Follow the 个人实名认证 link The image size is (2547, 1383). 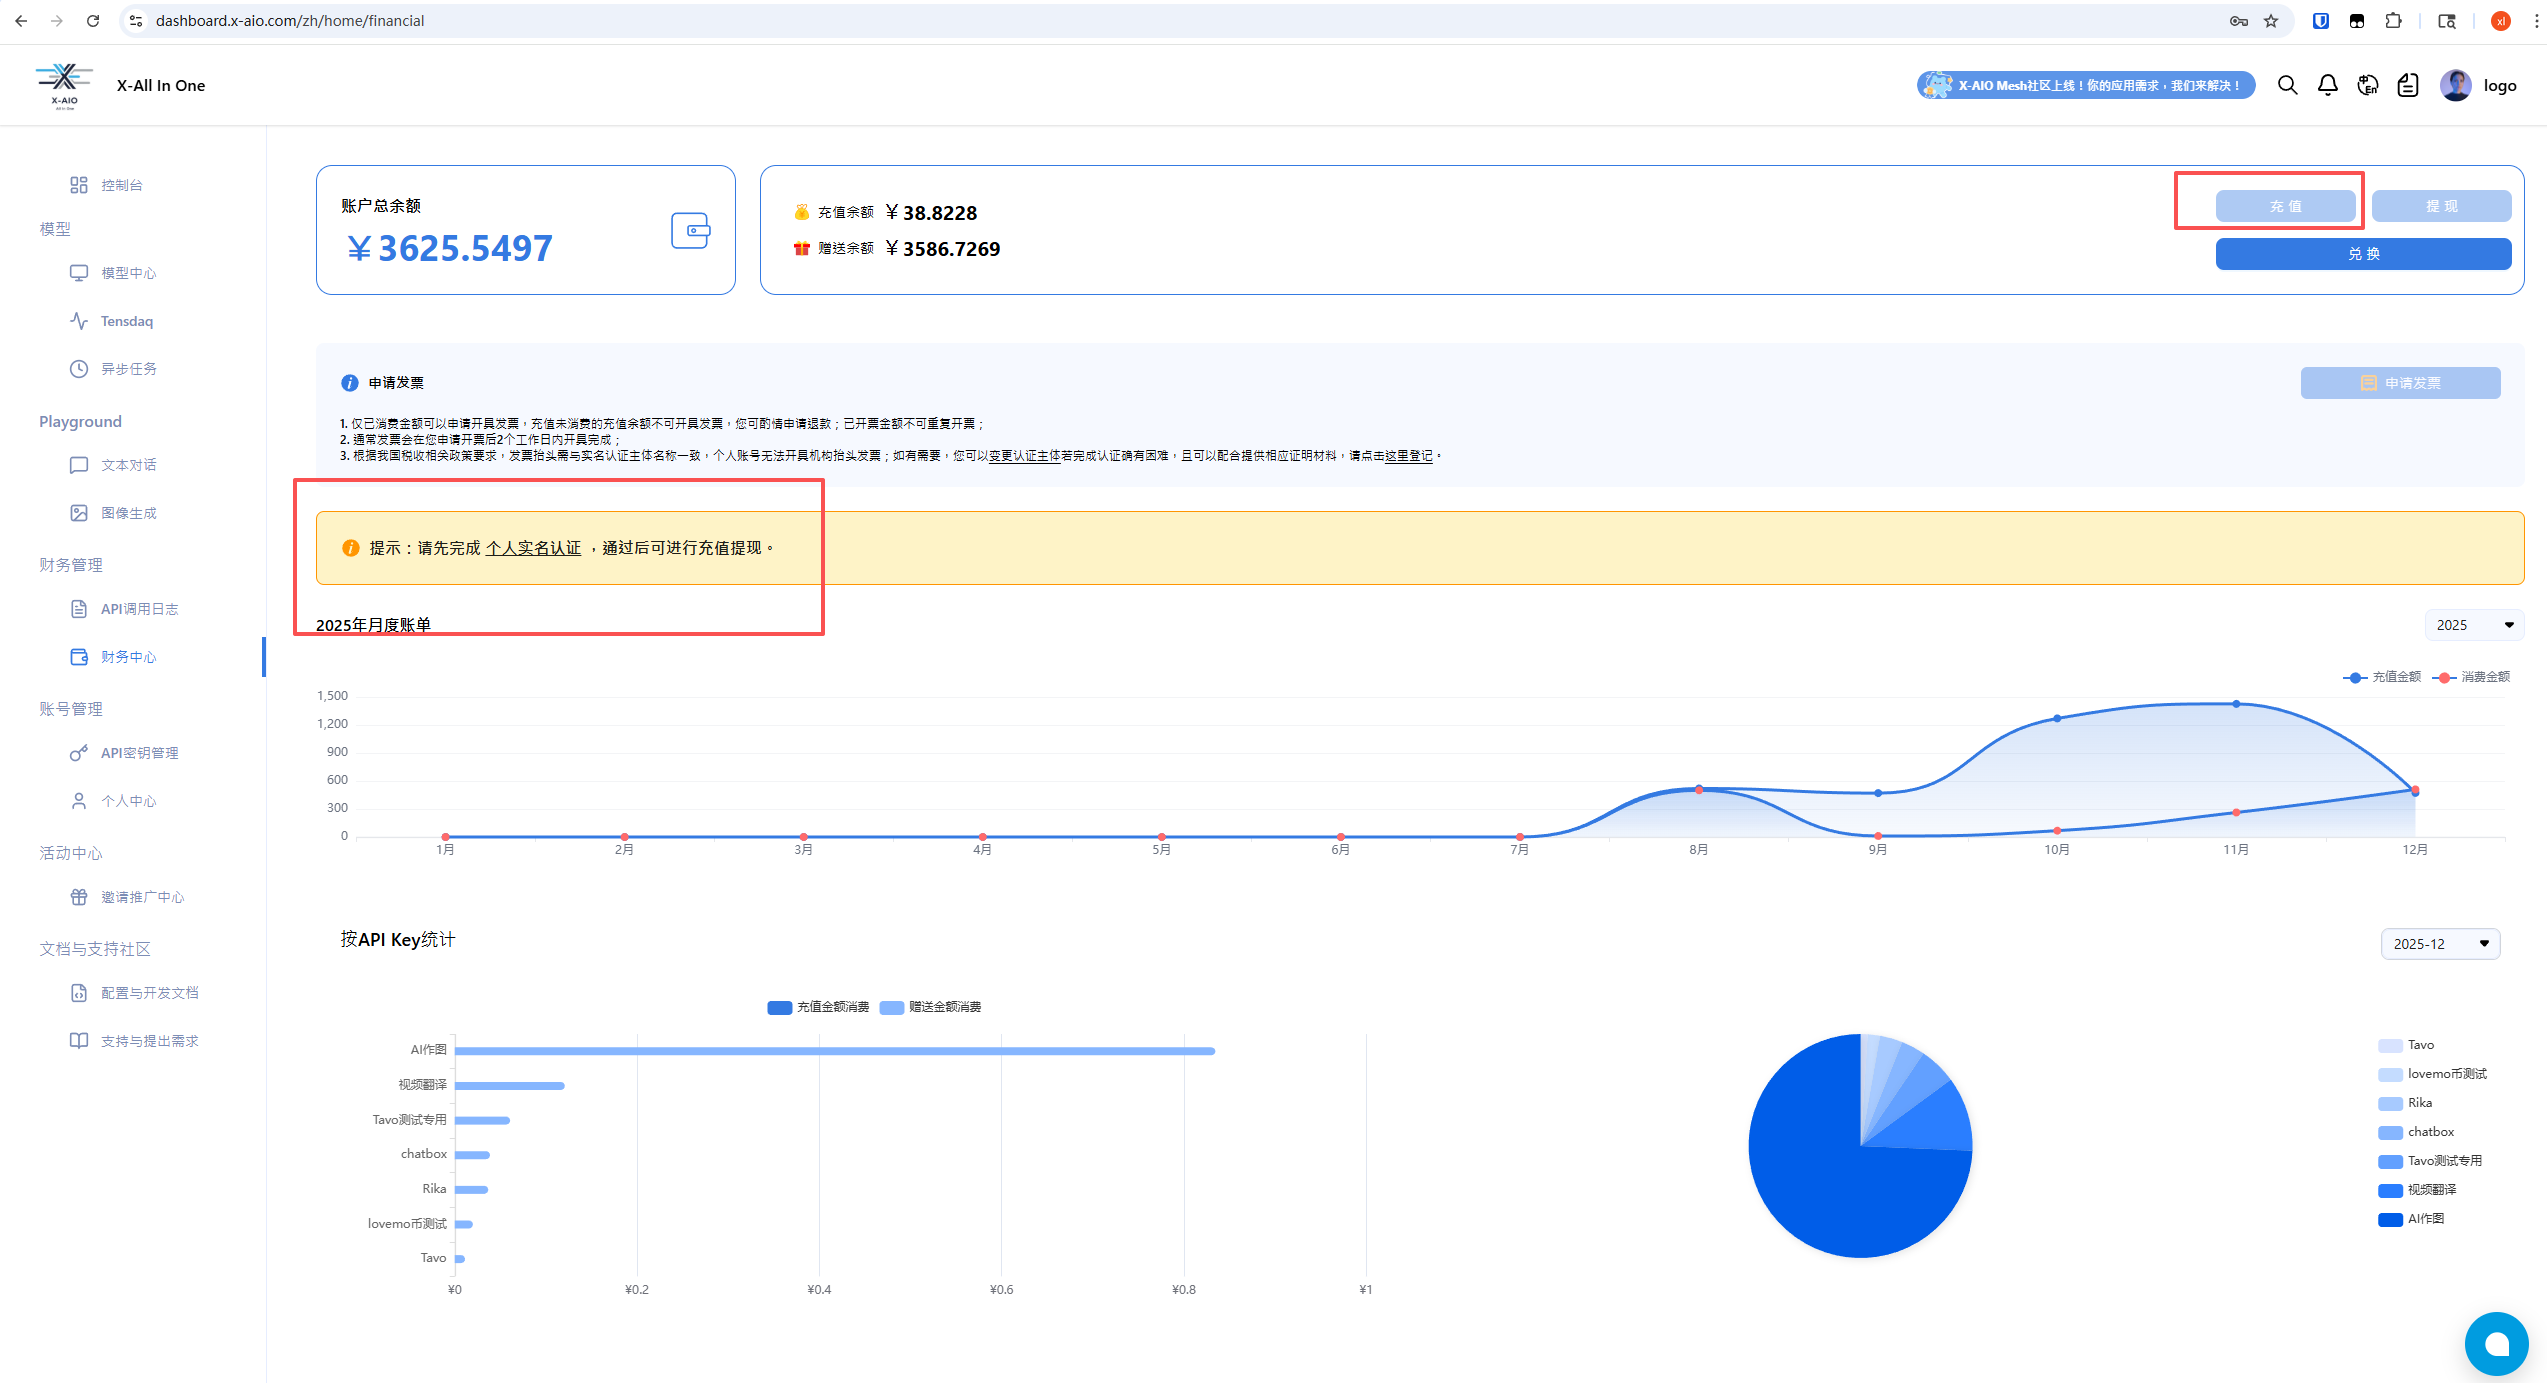click(x=533, y=548)
